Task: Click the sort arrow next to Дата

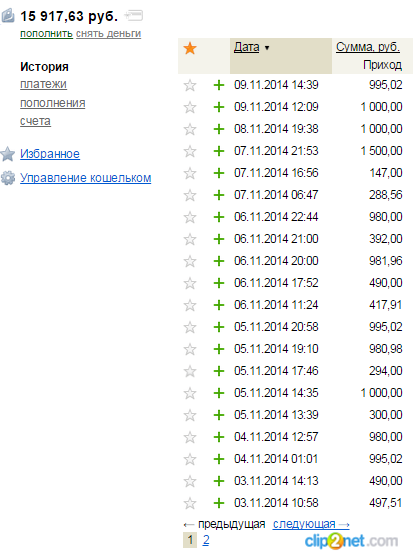Action: coord(267,48)
